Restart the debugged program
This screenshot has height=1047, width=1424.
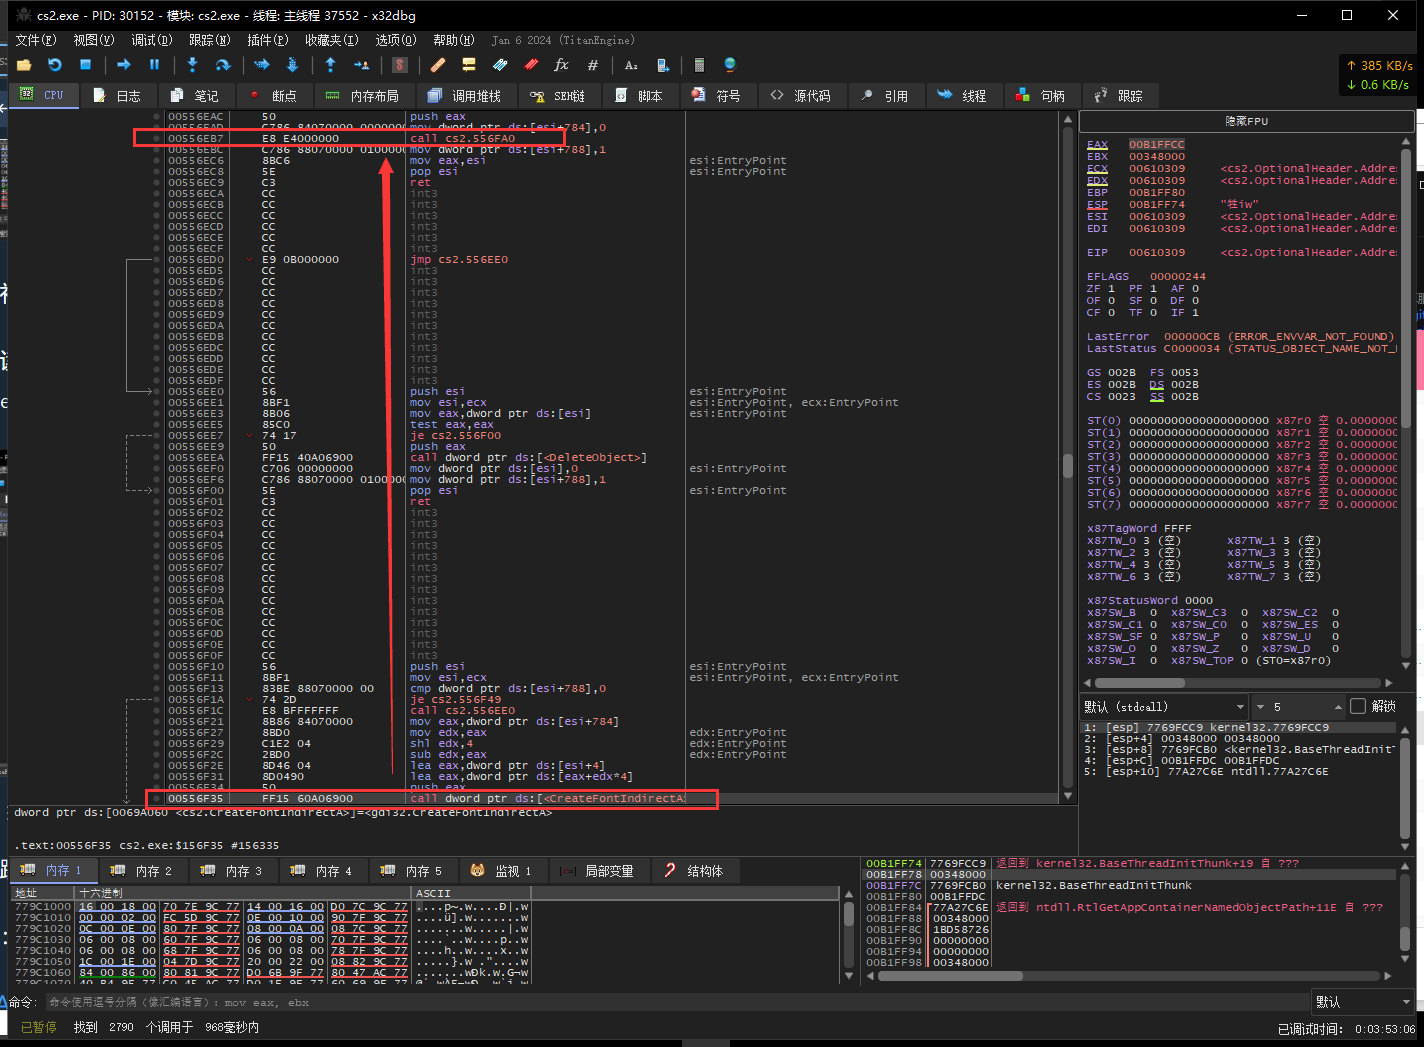(55, 65)
